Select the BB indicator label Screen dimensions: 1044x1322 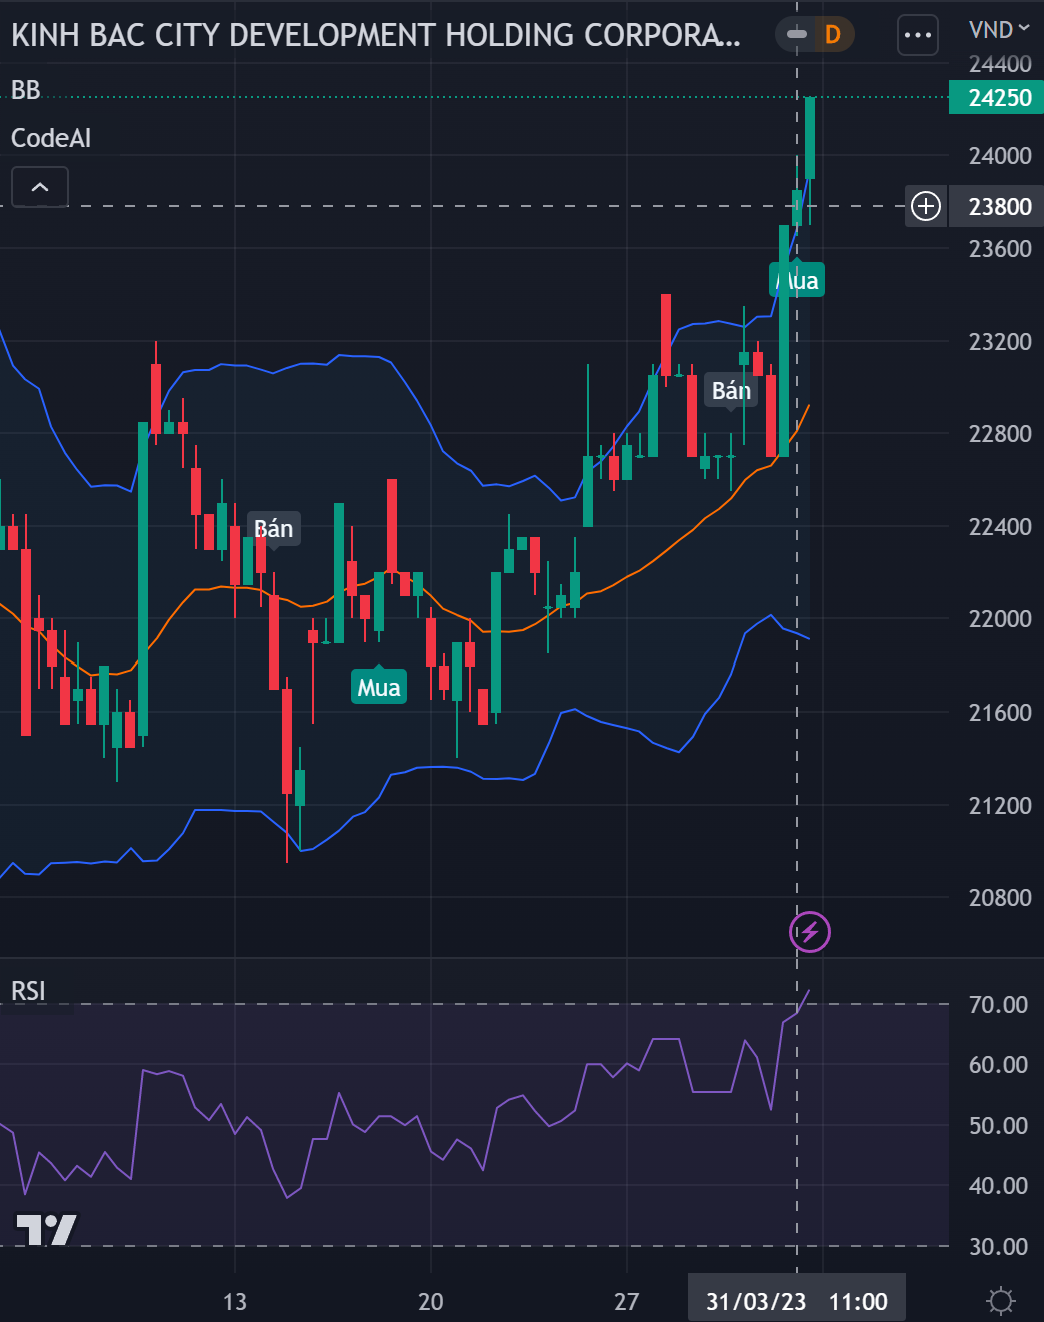point(26,90)
